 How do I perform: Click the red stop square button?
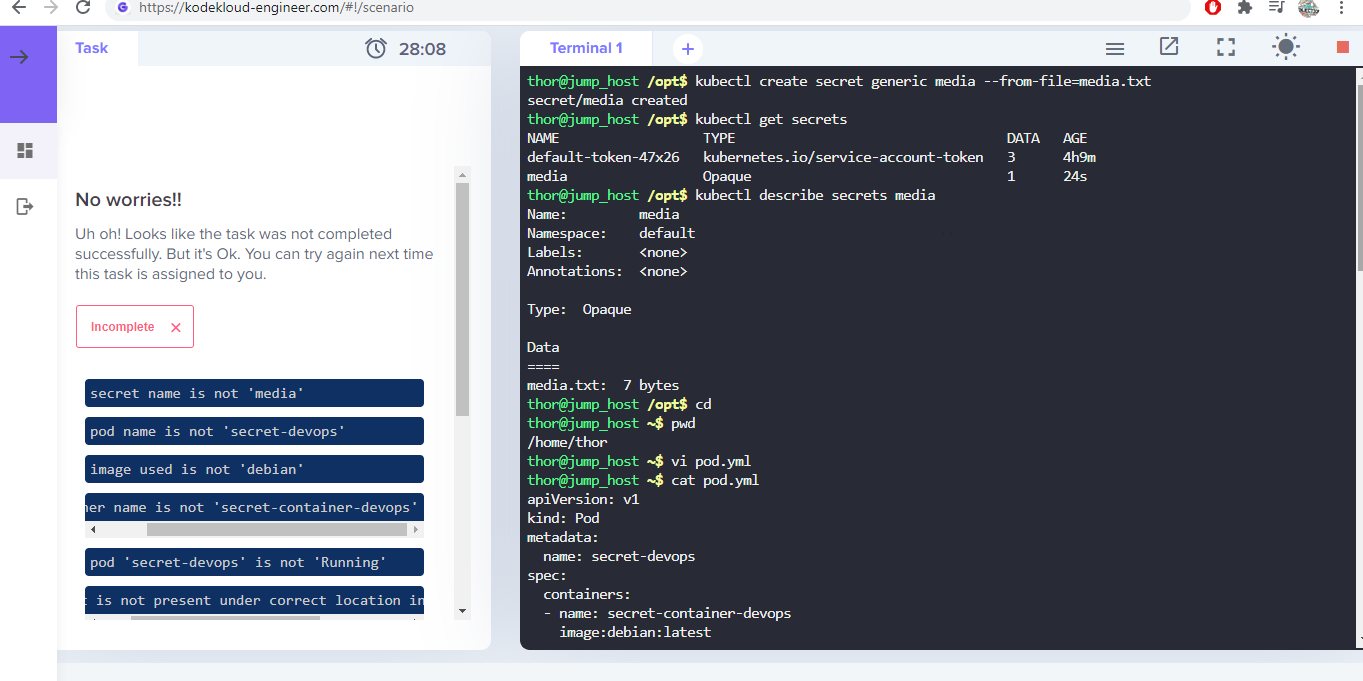click(1342, 47)
